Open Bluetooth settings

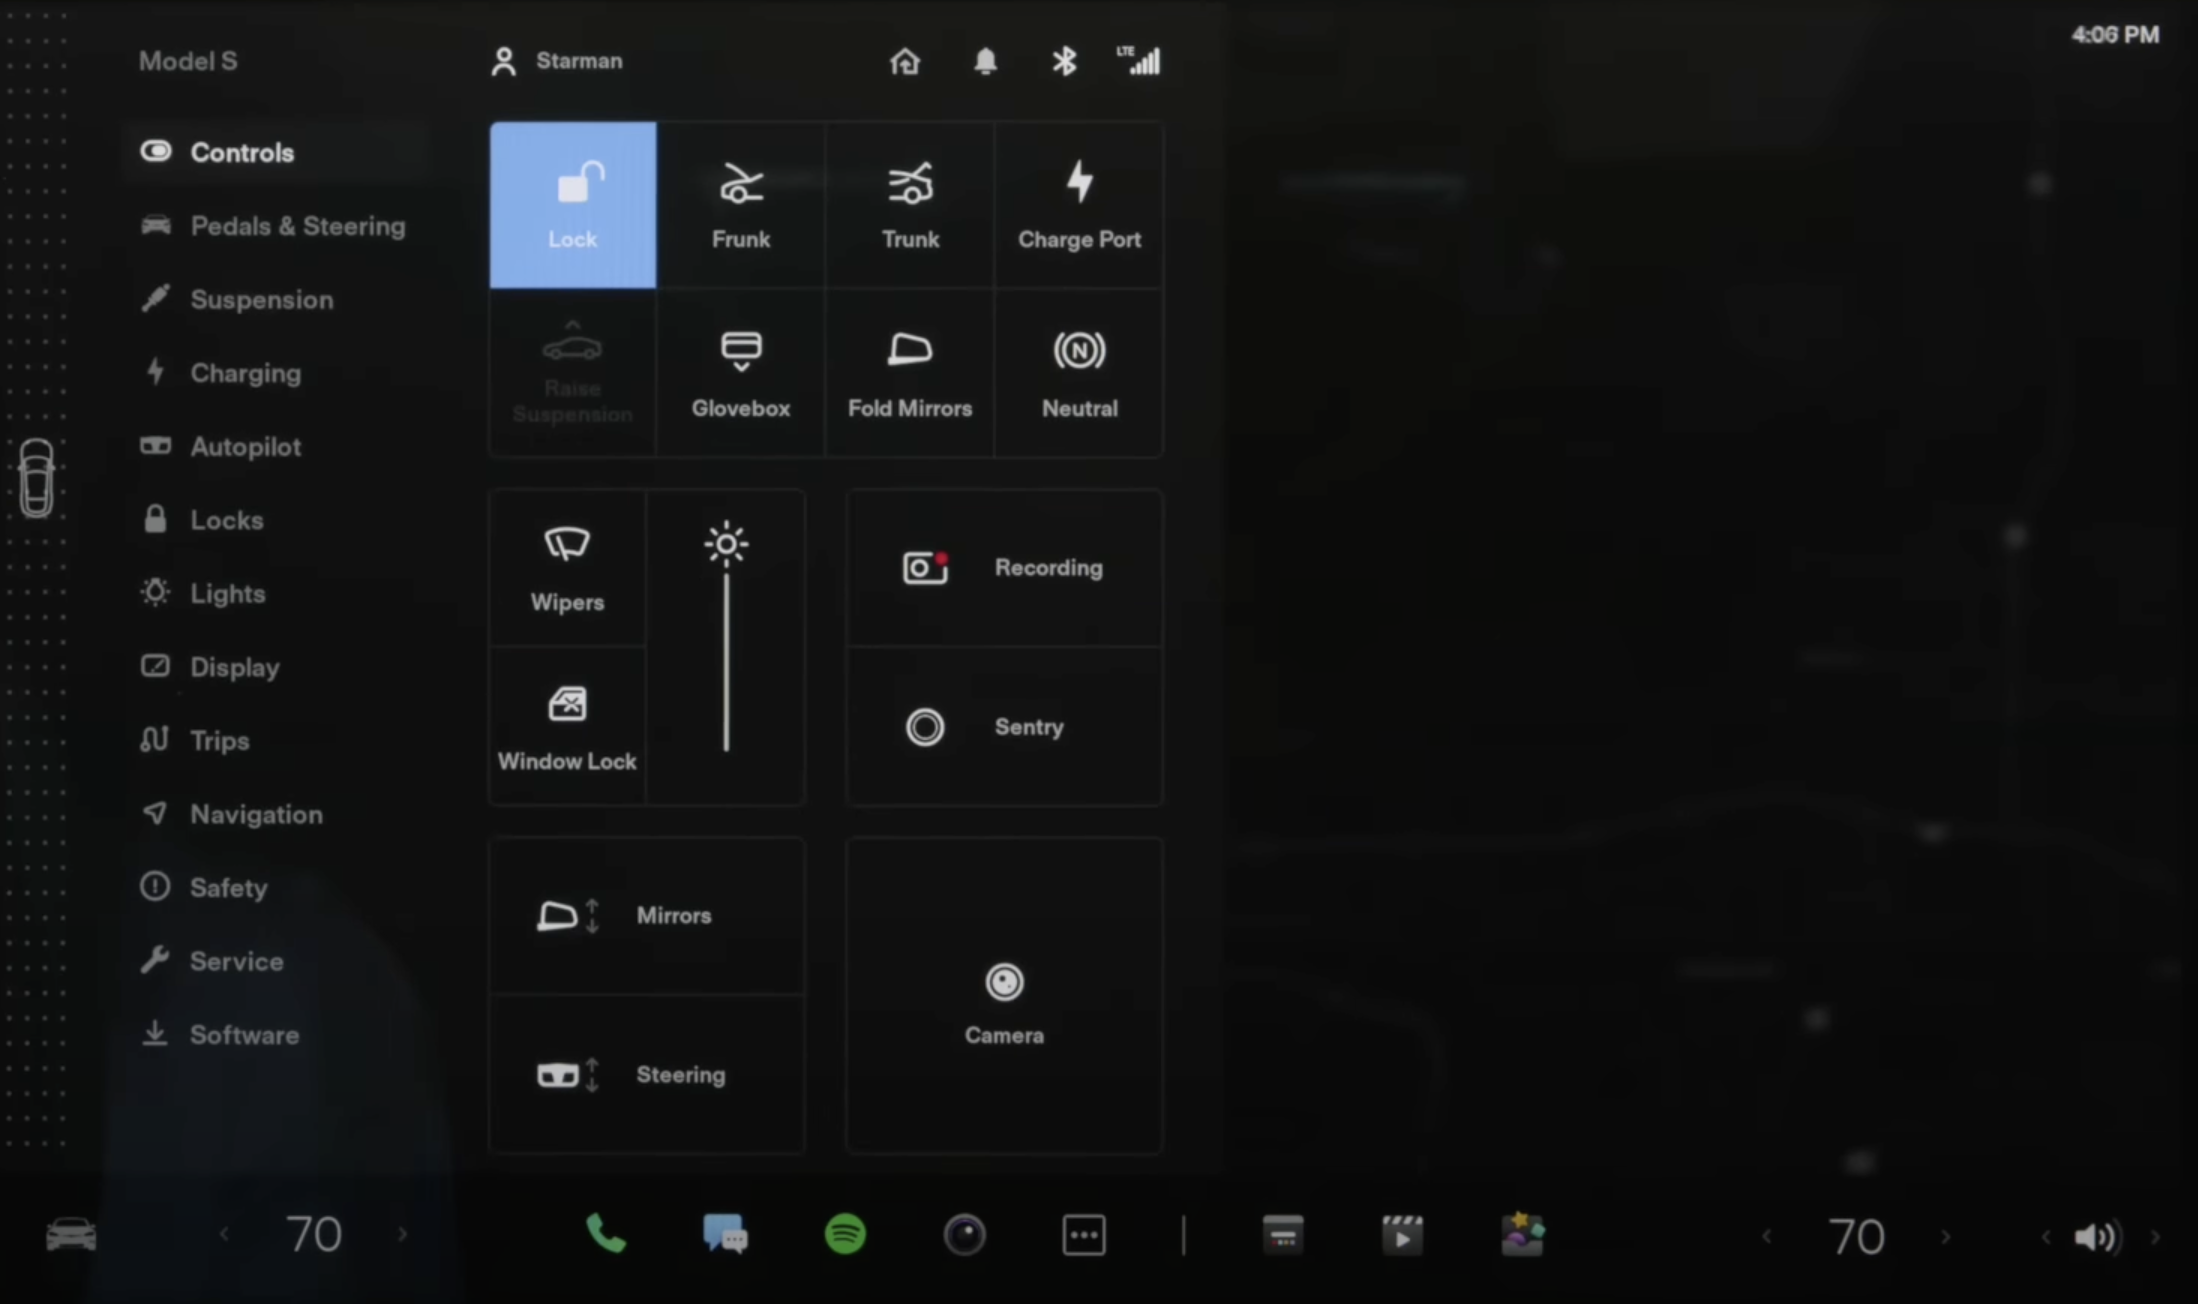tap(1064, 61)
